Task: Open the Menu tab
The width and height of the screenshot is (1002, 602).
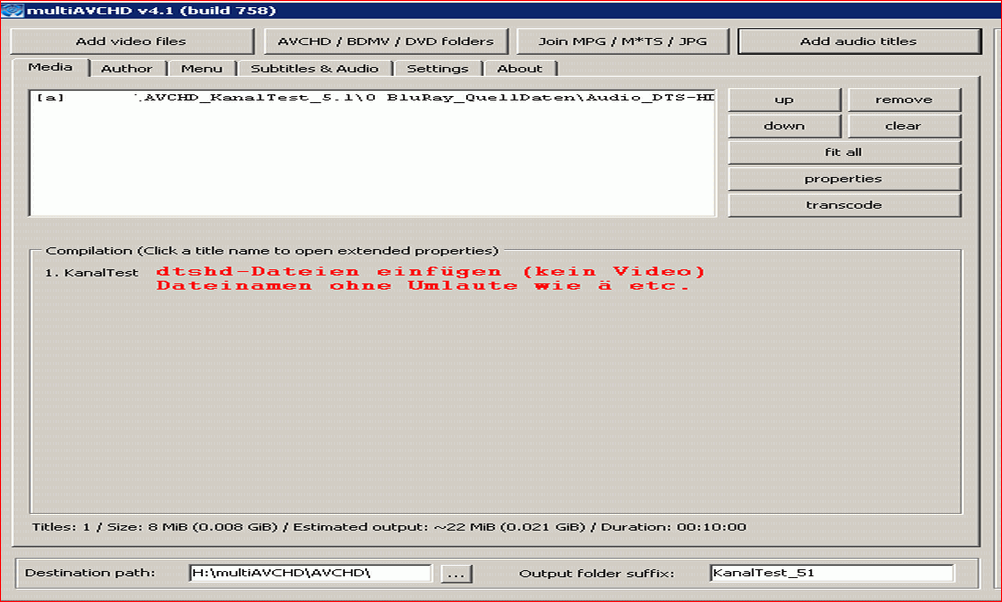Action: (202, 68)
